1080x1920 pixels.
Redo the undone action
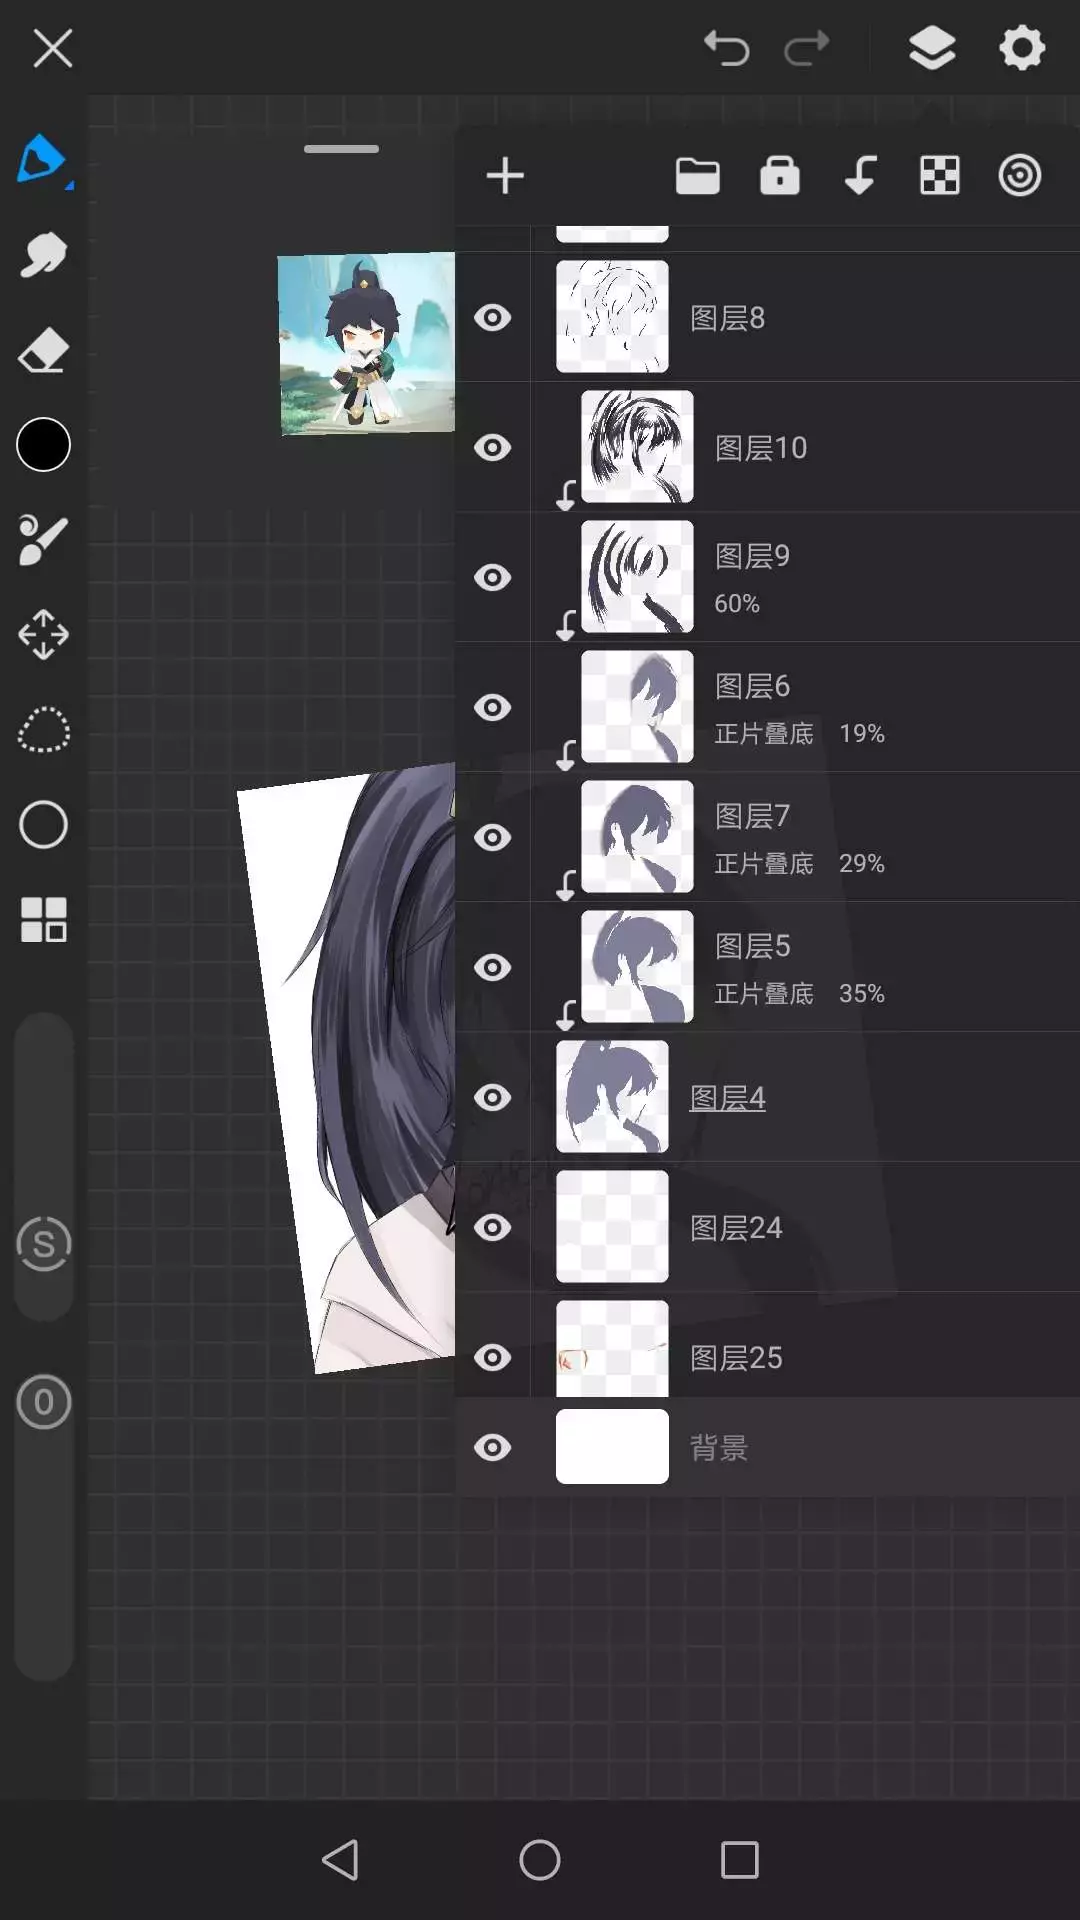point(807,48)
